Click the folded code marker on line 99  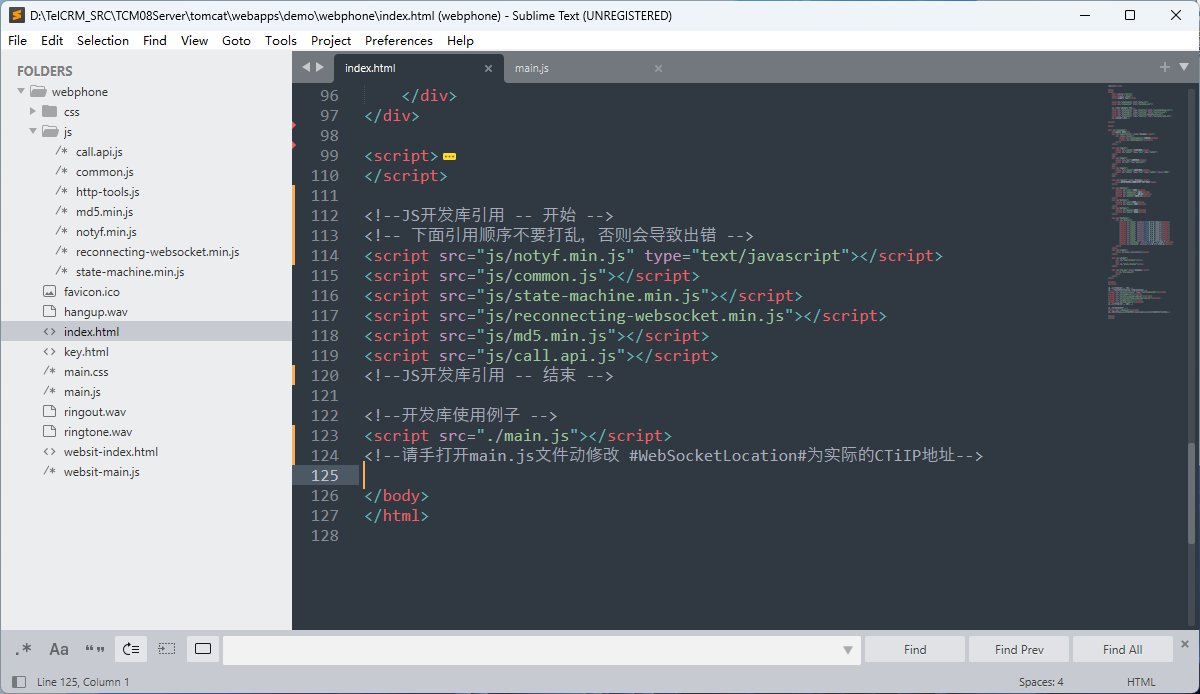449,156
